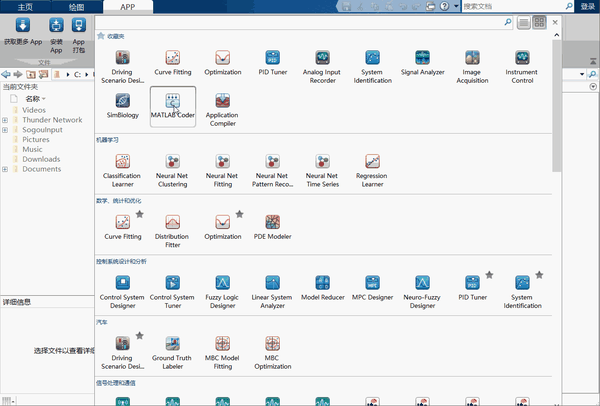Open the MATLAB Coder app
Screen dimensions: 600x406
(173, 106)
